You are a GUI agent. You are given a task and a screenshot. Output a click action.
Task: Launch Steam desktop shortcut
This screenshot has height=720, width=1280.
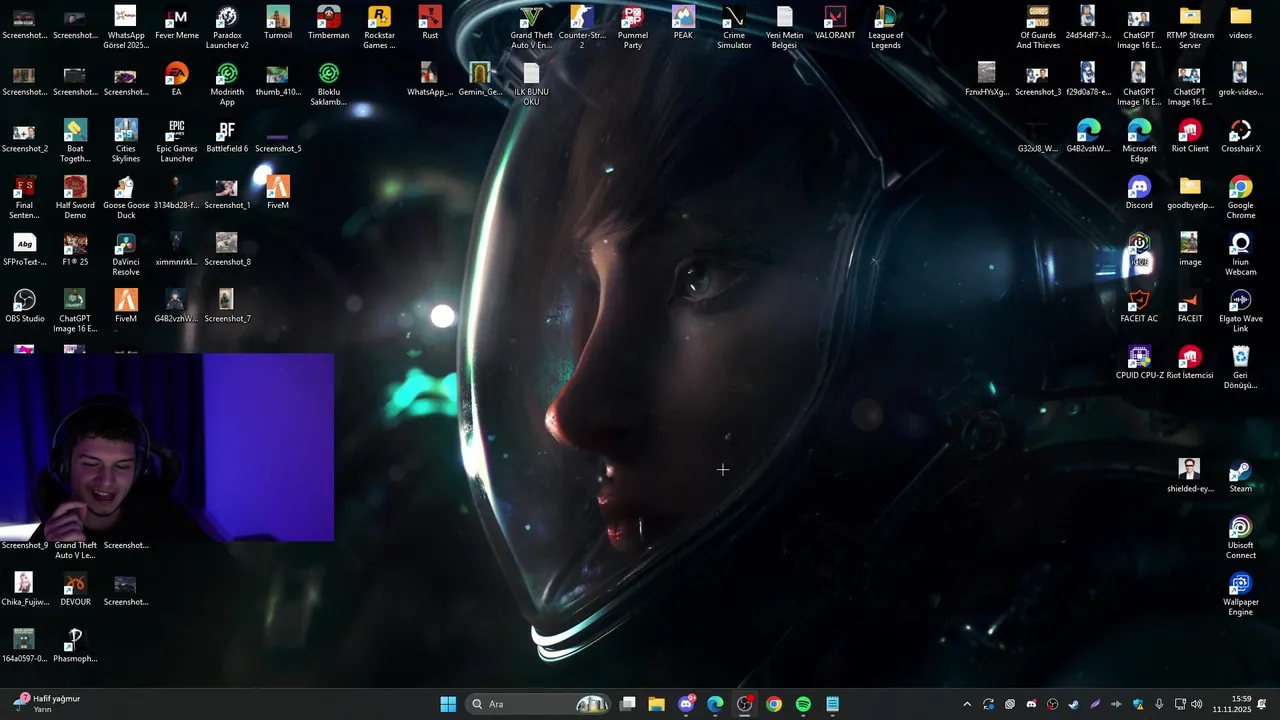tap(1240, 477)
